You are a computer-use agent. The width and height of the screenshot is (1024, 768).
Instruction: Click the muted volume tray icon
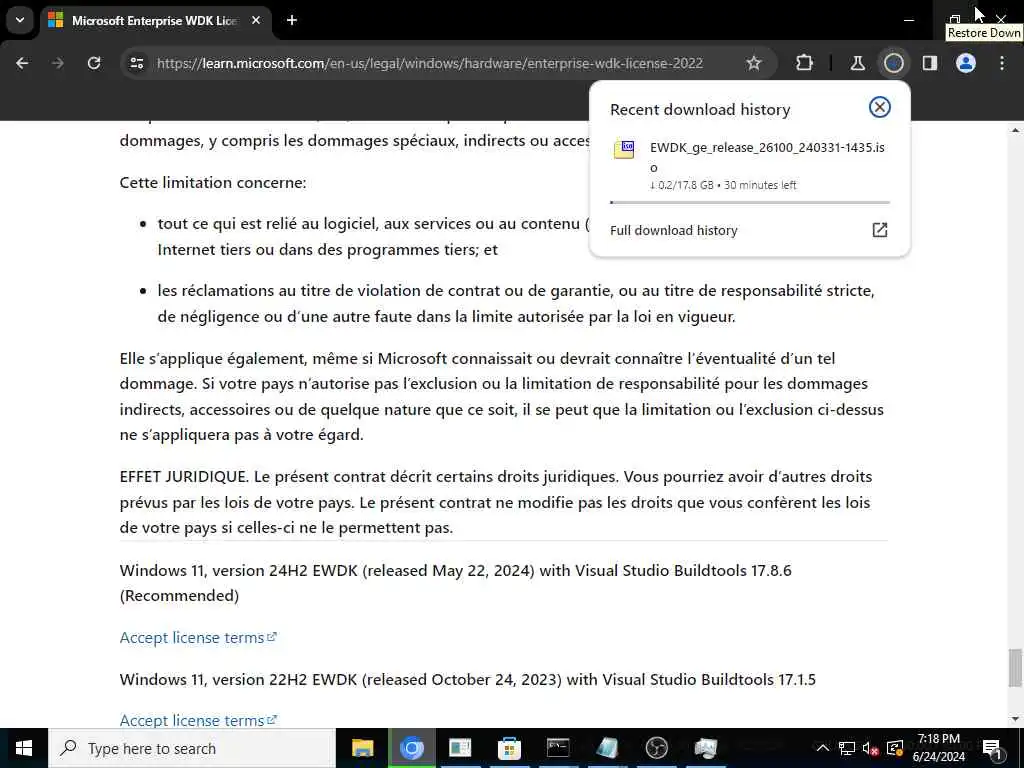[870, 748]
